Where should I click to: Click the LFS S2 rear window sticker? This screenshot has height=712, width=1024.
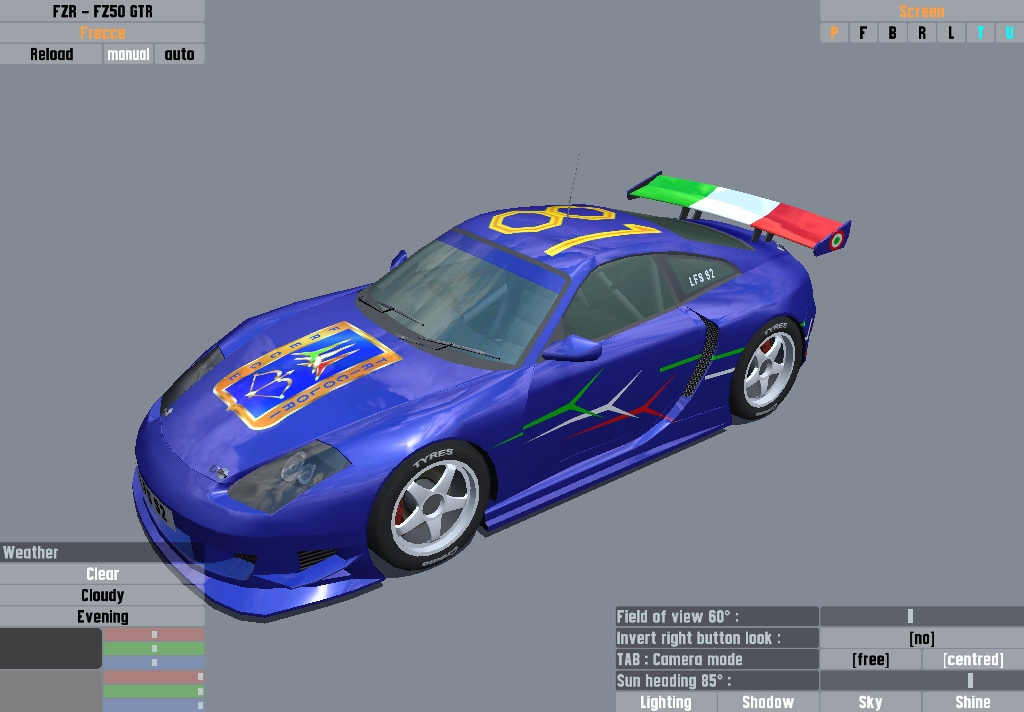tap(701, 277)
